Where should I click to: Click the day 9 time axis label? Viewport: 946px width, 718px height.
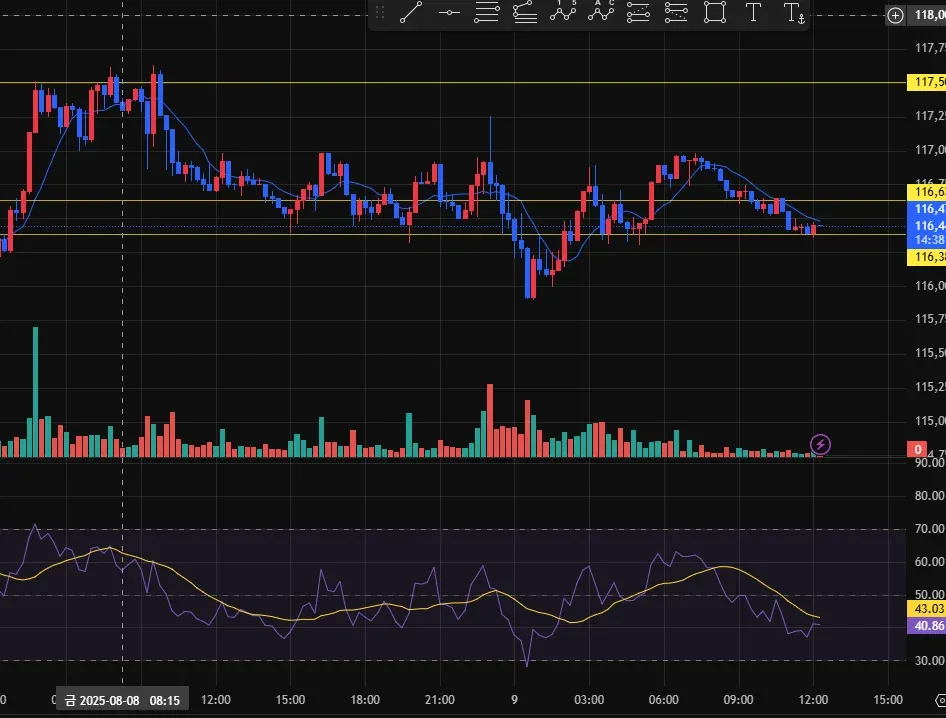tap(514, 700)
